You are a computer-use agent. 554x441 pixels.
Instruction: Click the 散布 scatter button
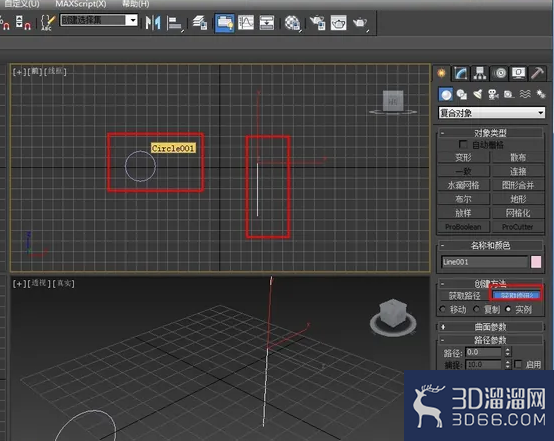518,157
